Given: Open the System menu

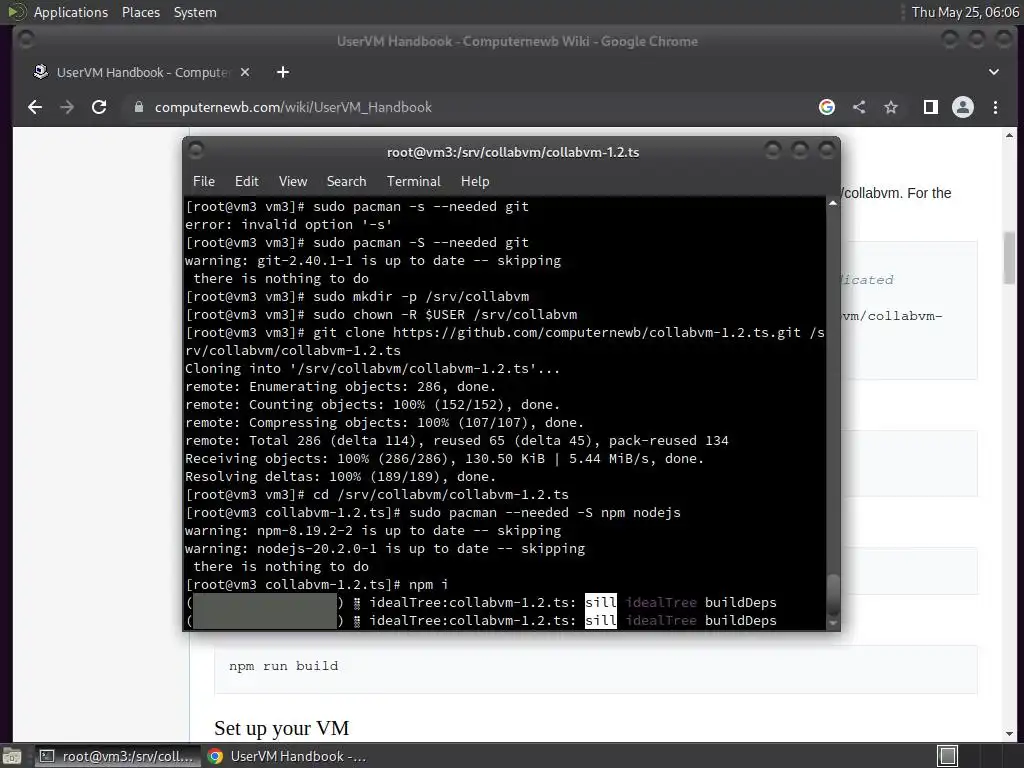Looking at the screenshot, I should pos(195,12).
